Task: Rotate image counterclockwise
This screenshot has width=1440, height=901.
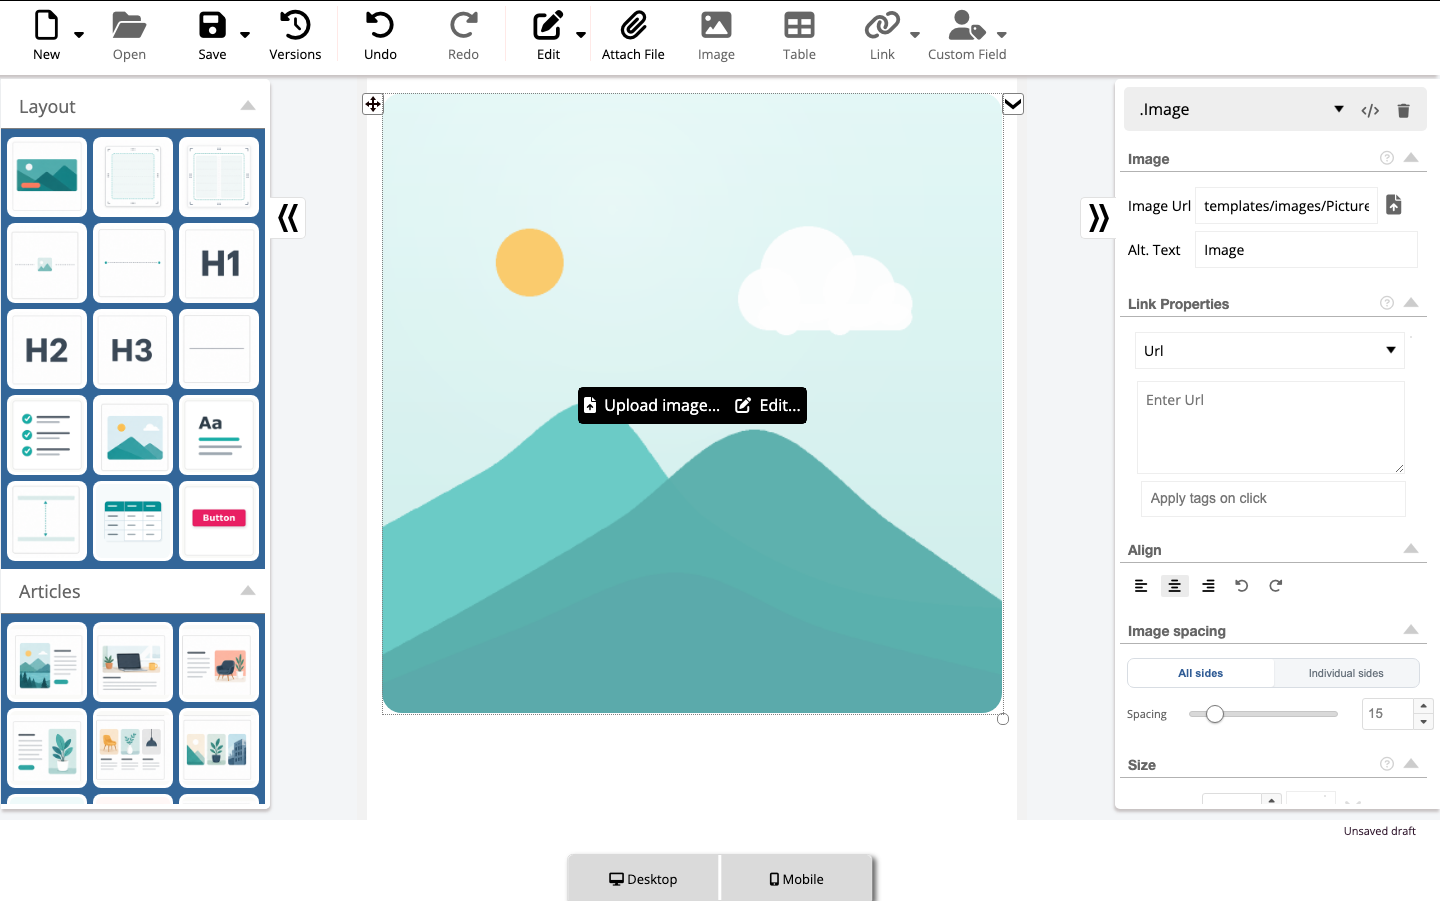Action: tap(1242, 586)
